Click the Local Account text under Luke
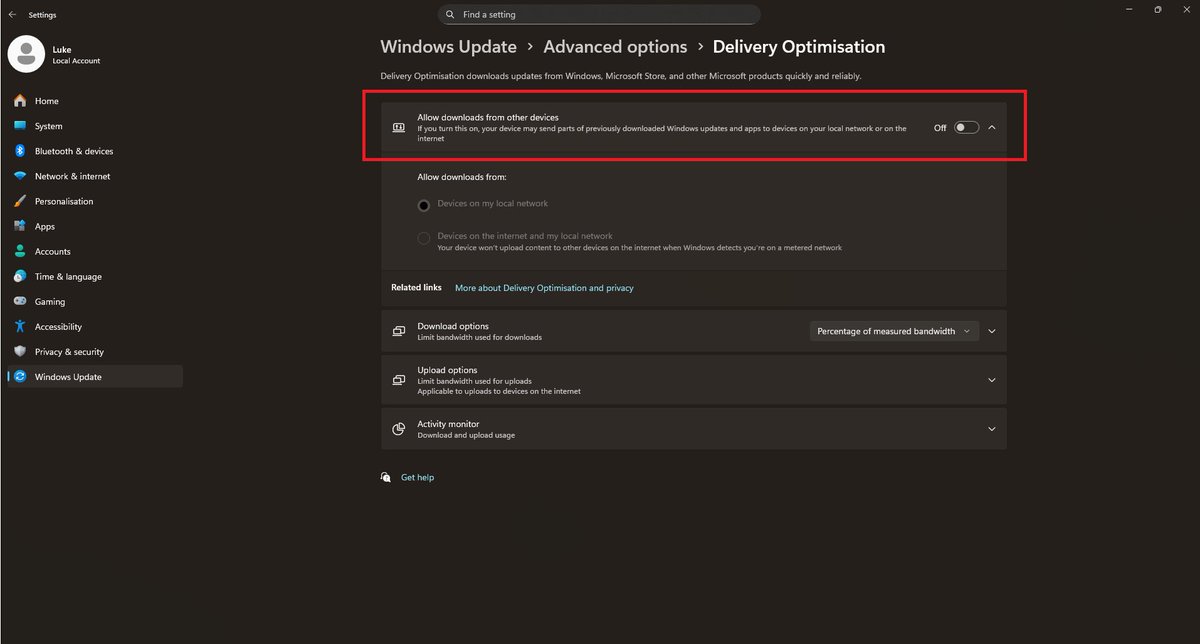 click(x=76, y=61)
